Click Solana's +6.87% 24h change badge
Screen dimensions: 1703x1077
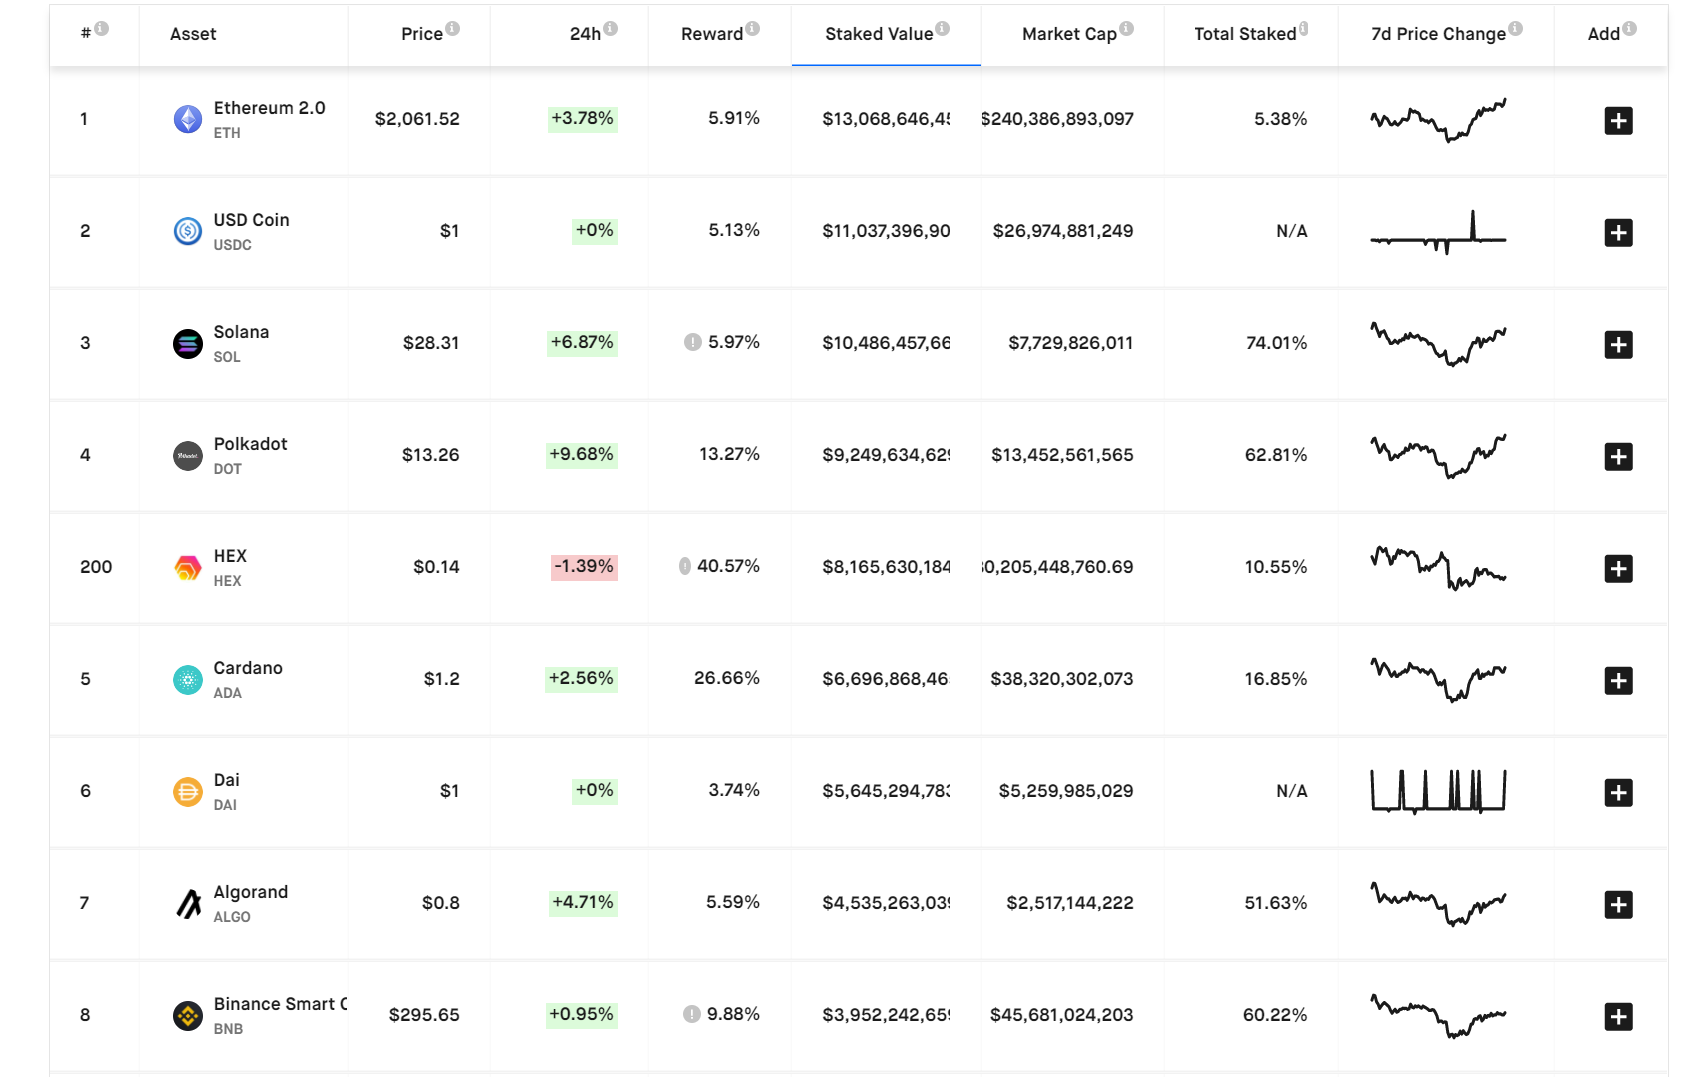pos(582,343)
